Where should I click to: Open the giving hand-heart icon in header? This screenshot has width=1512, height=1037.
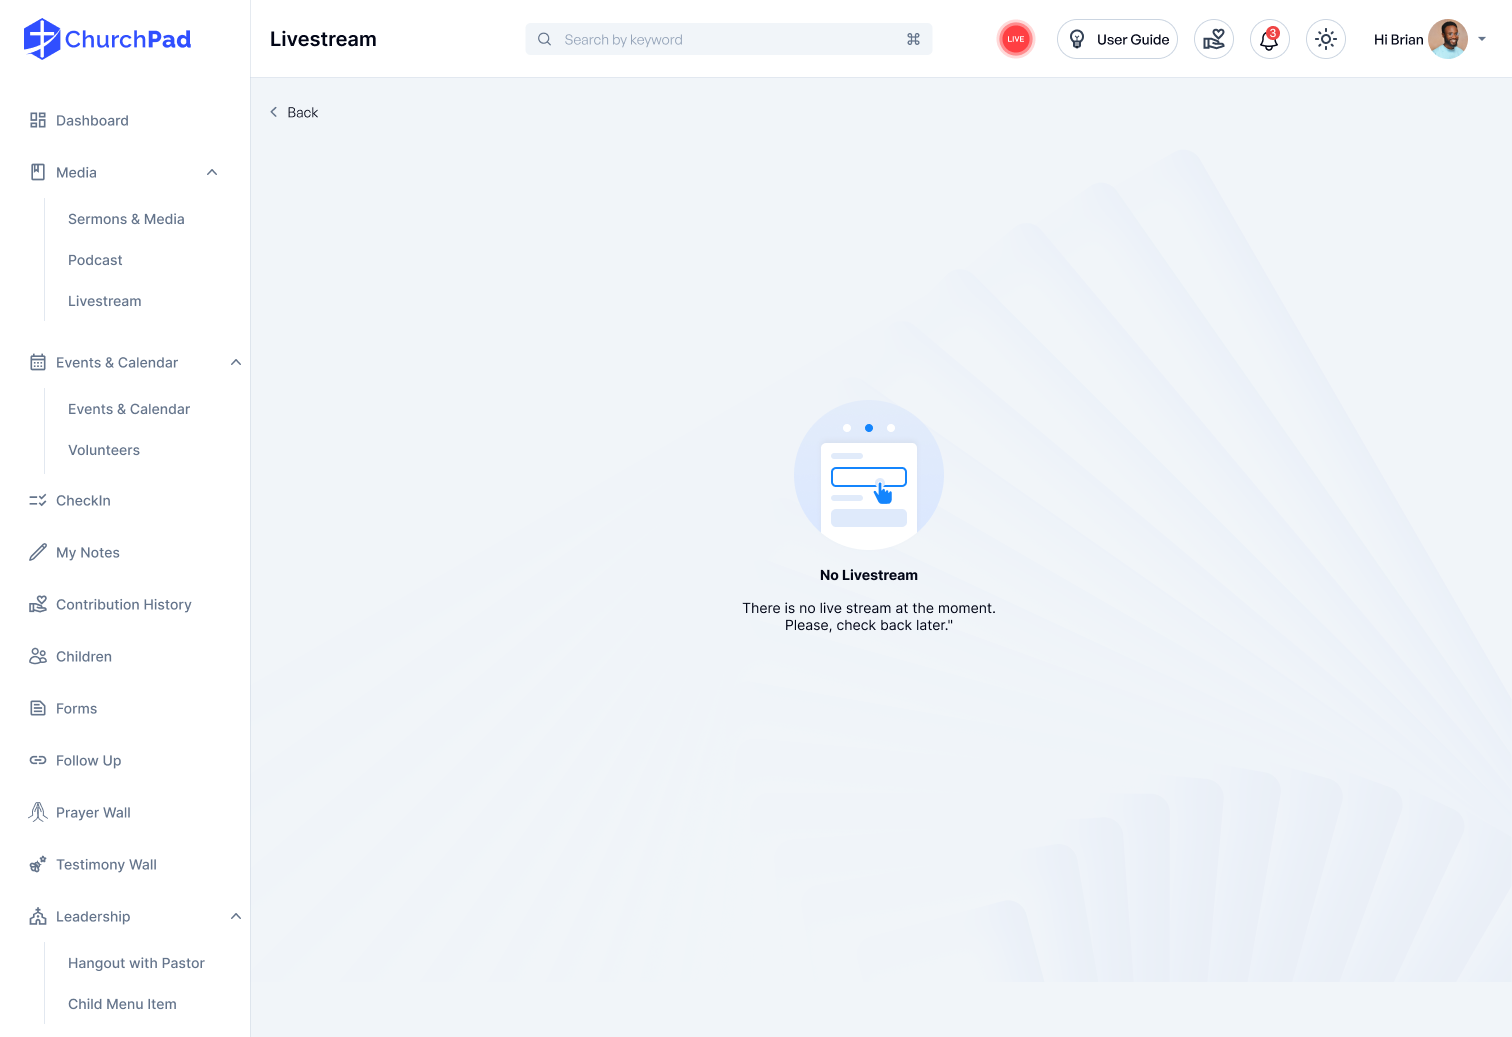(x=1213, y=39)
